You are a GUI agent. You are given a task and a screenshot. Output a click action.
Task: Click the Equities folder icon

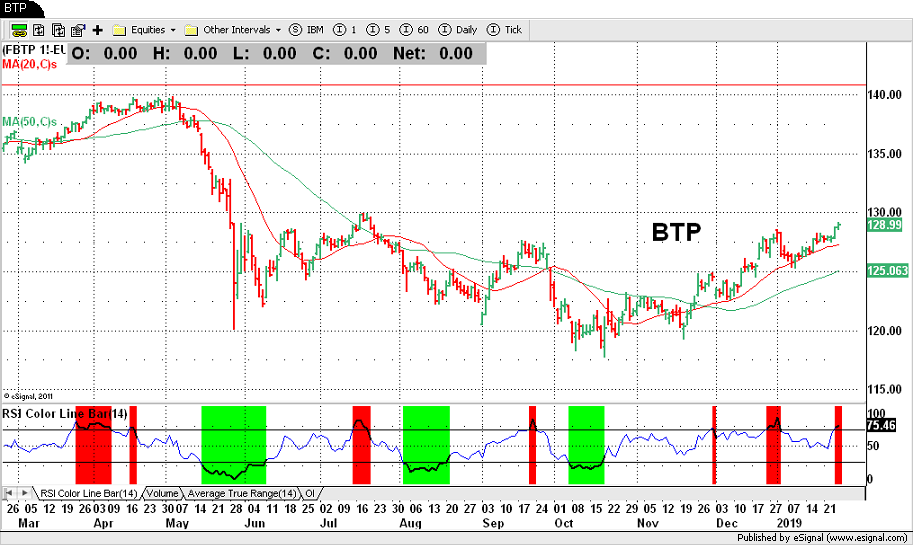119,30
